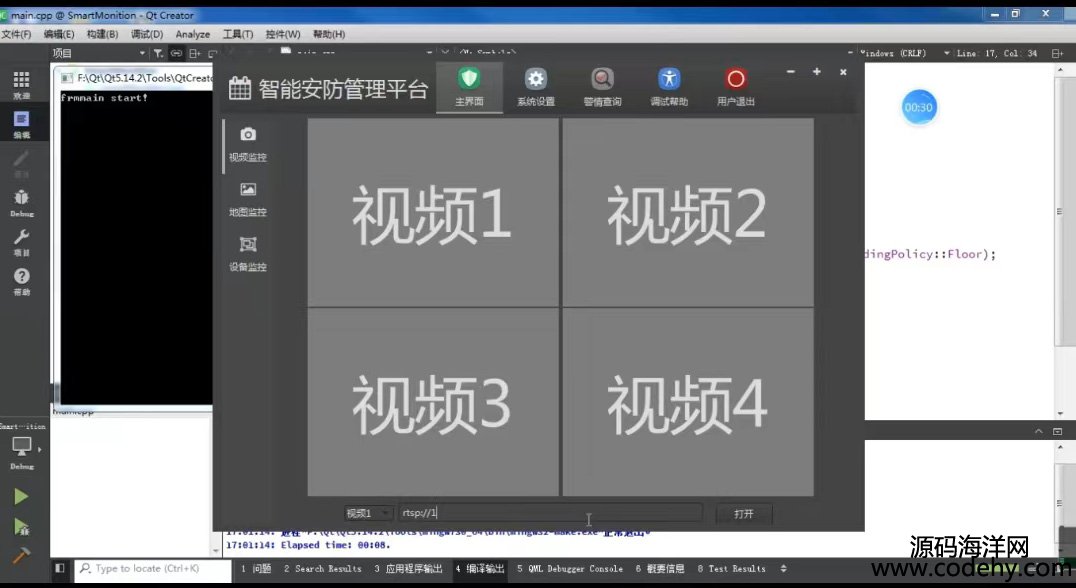The width and height of the screenshot is (1076, 588).
Task: Click the green Run button in Qt Creator
Action: pyautogui.click(x=21, y=497)
